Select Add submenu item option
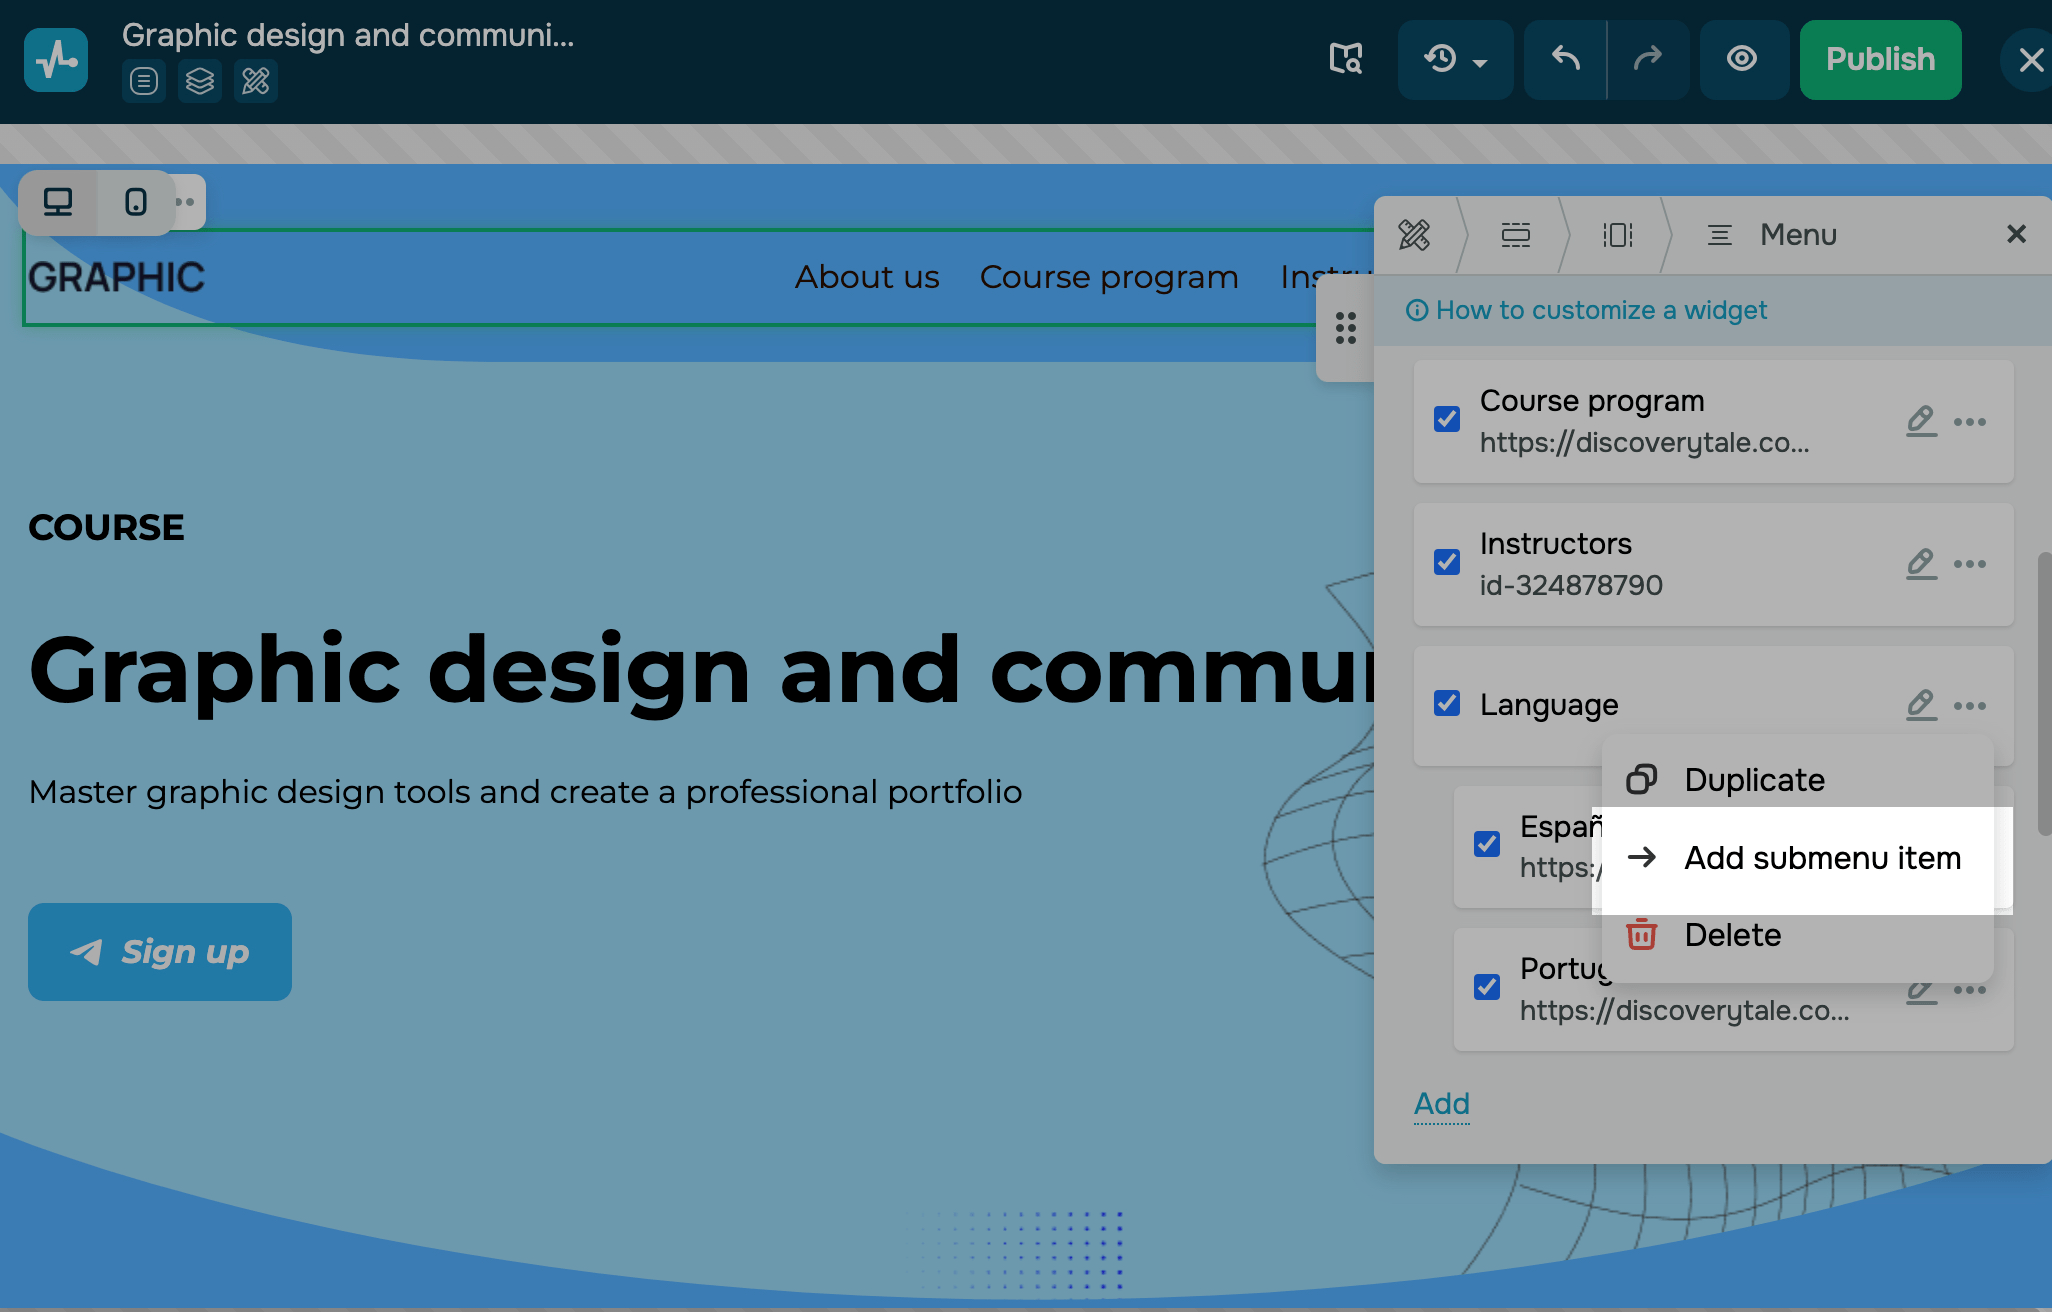 (x=1821, y=858)
